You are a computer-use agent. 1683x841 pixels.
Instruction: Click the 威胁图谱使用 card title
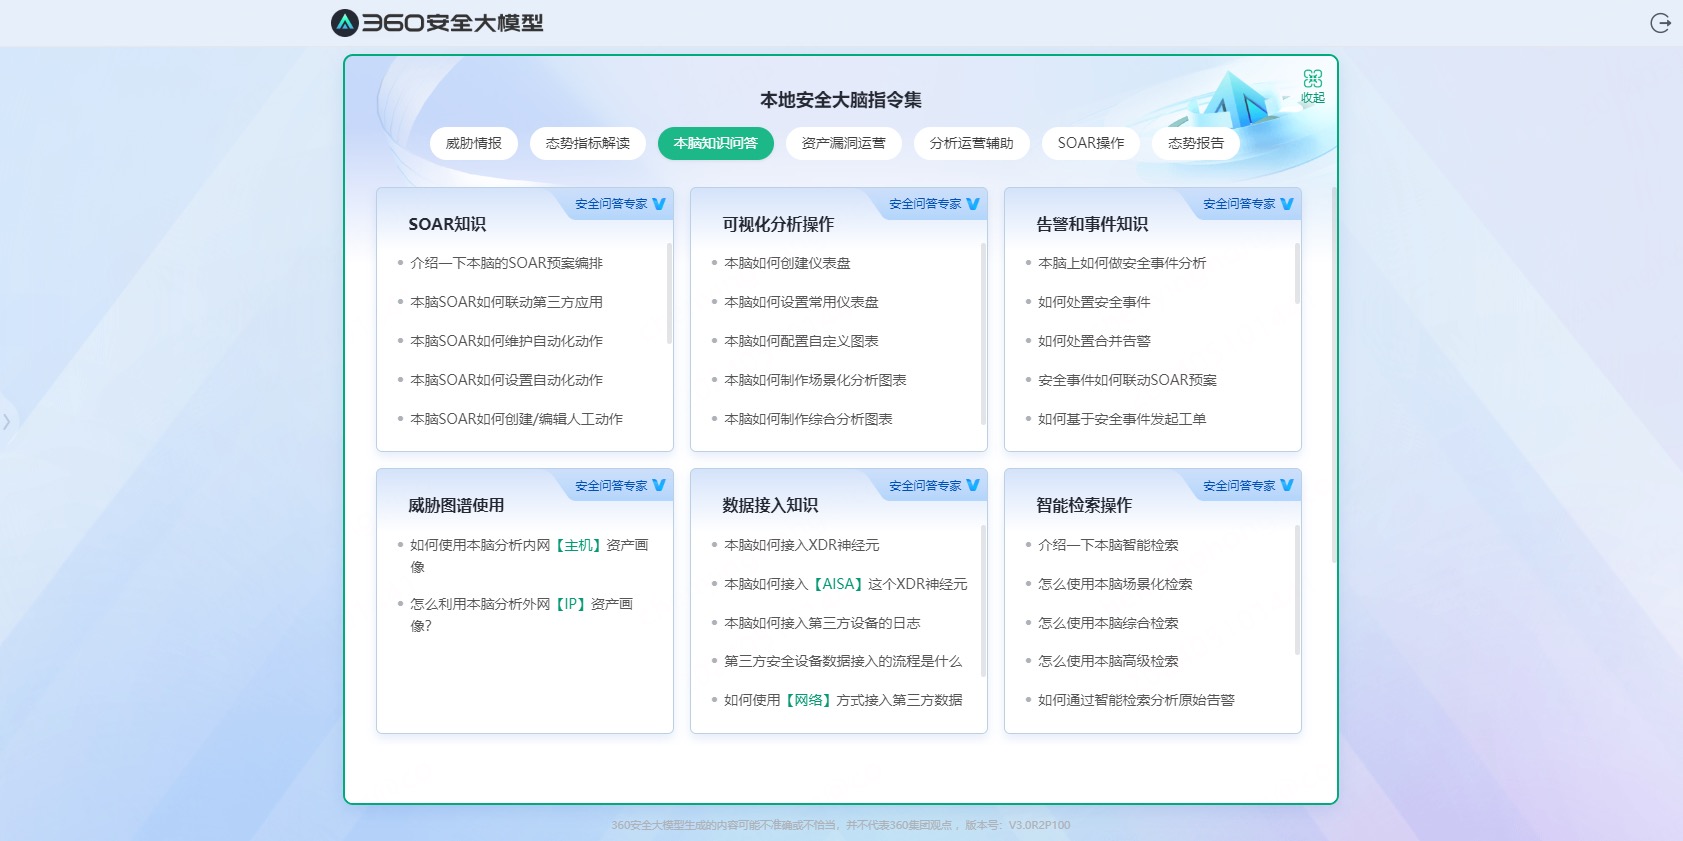pos(456,505)
